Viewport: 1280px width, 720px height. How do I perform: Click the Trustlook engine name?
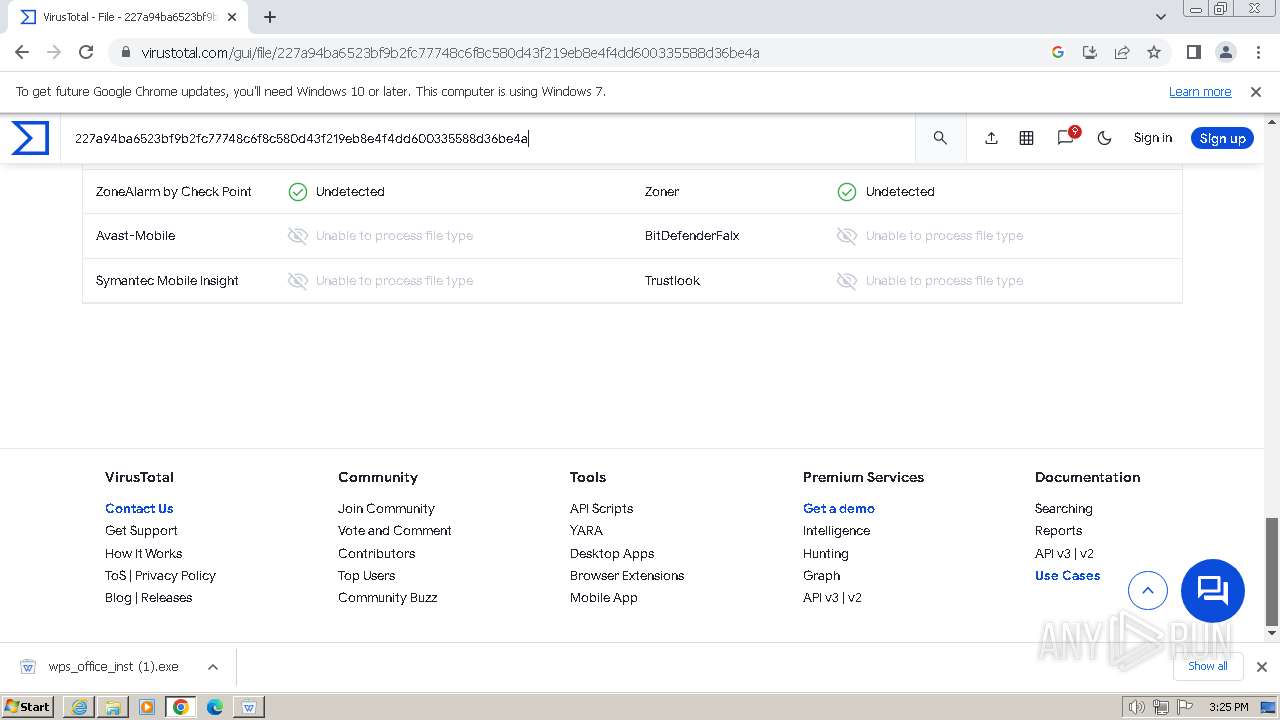pyautogui.click(x=672, y=280)
